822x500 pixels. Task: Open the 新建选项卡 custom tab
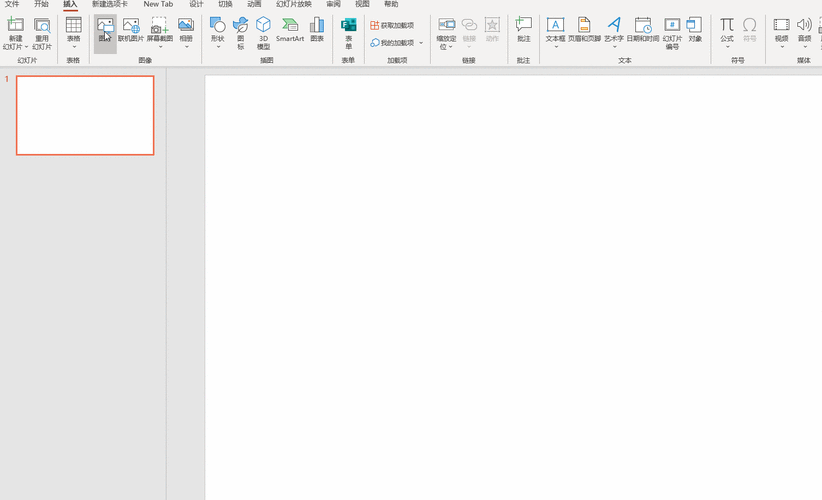pos(110,4)
